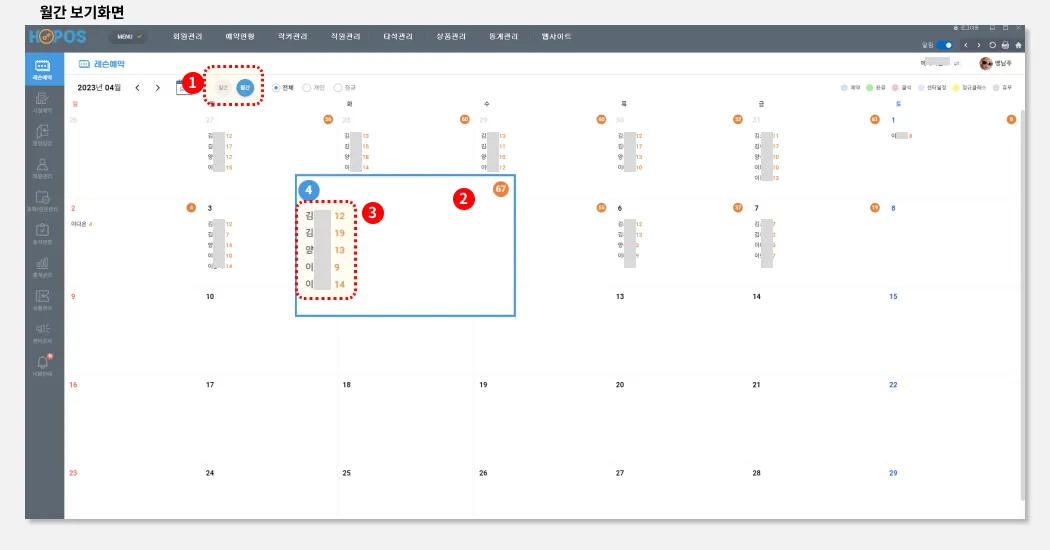Open 회원관리 top menu
Screen dimensions: 1050x550
pyautogui.click(x=188, y=37)
